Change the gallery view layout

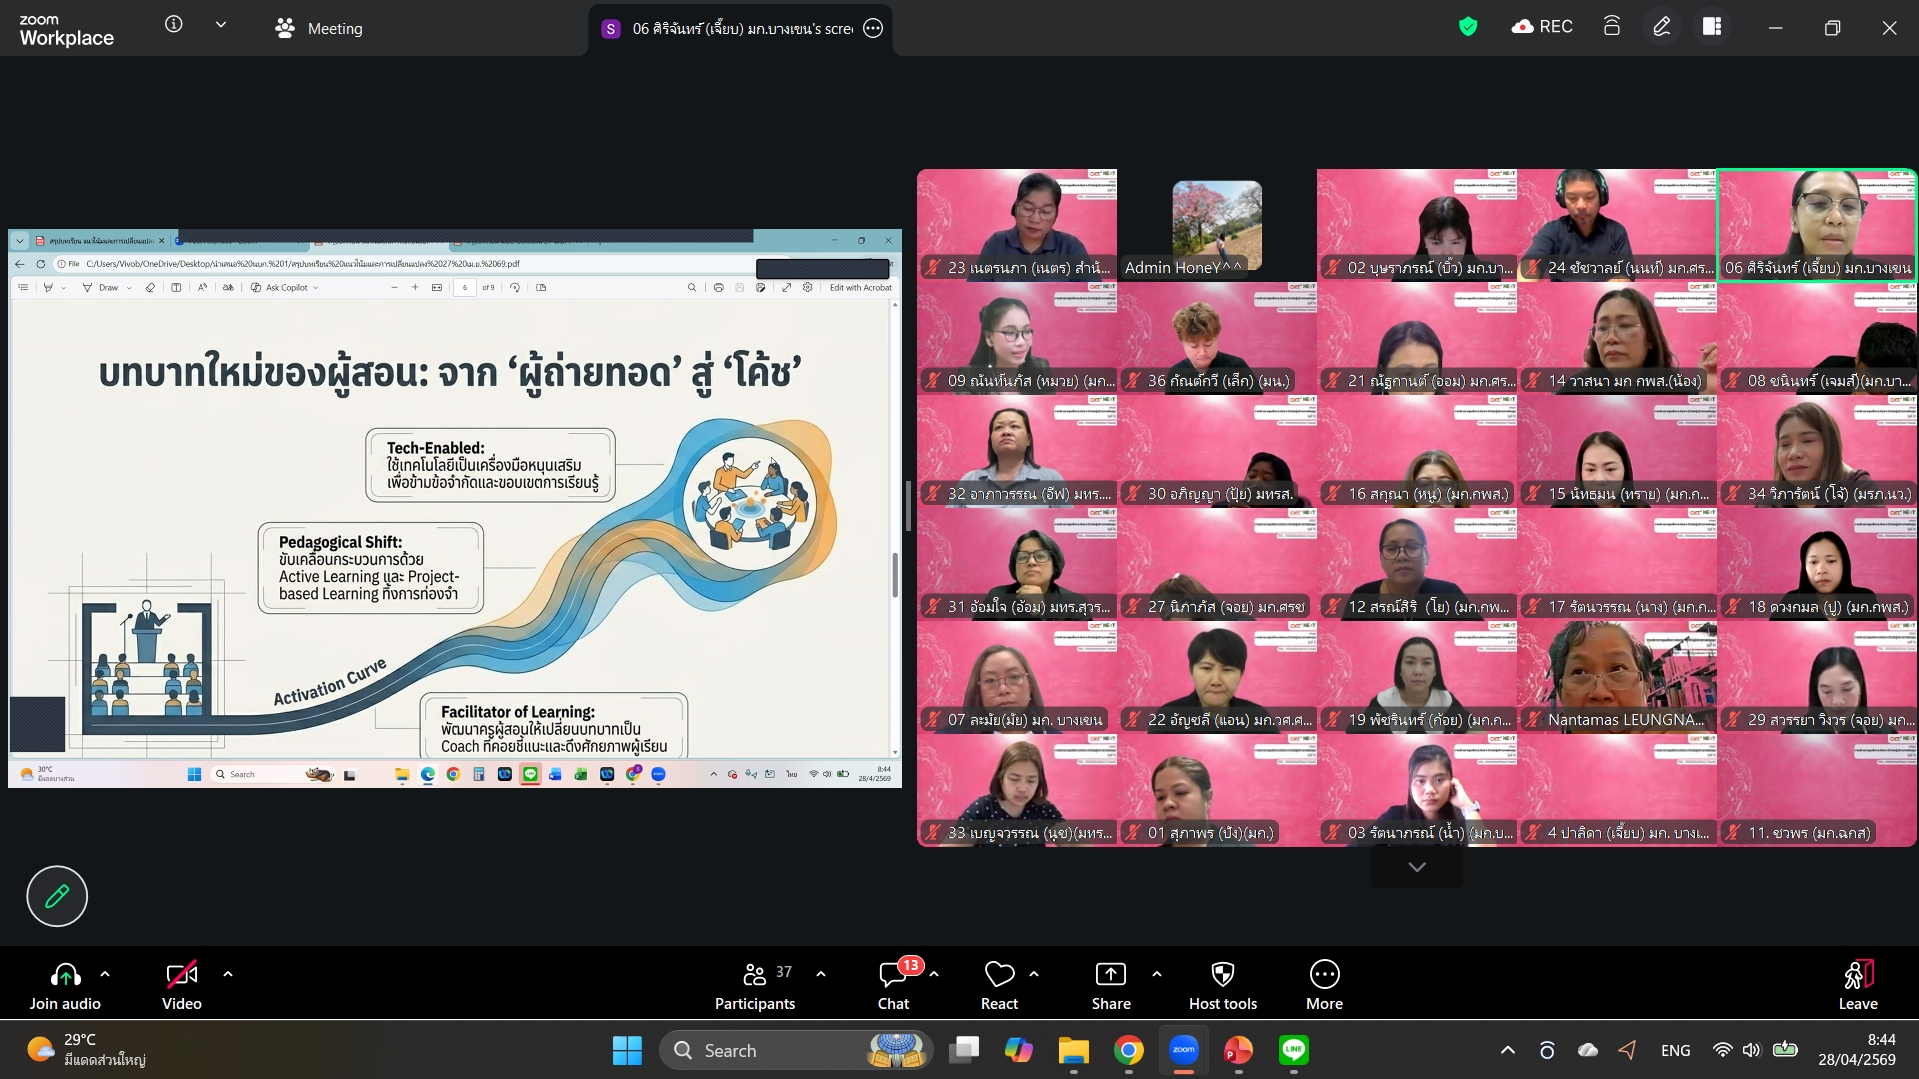[x=1712, y=27]
